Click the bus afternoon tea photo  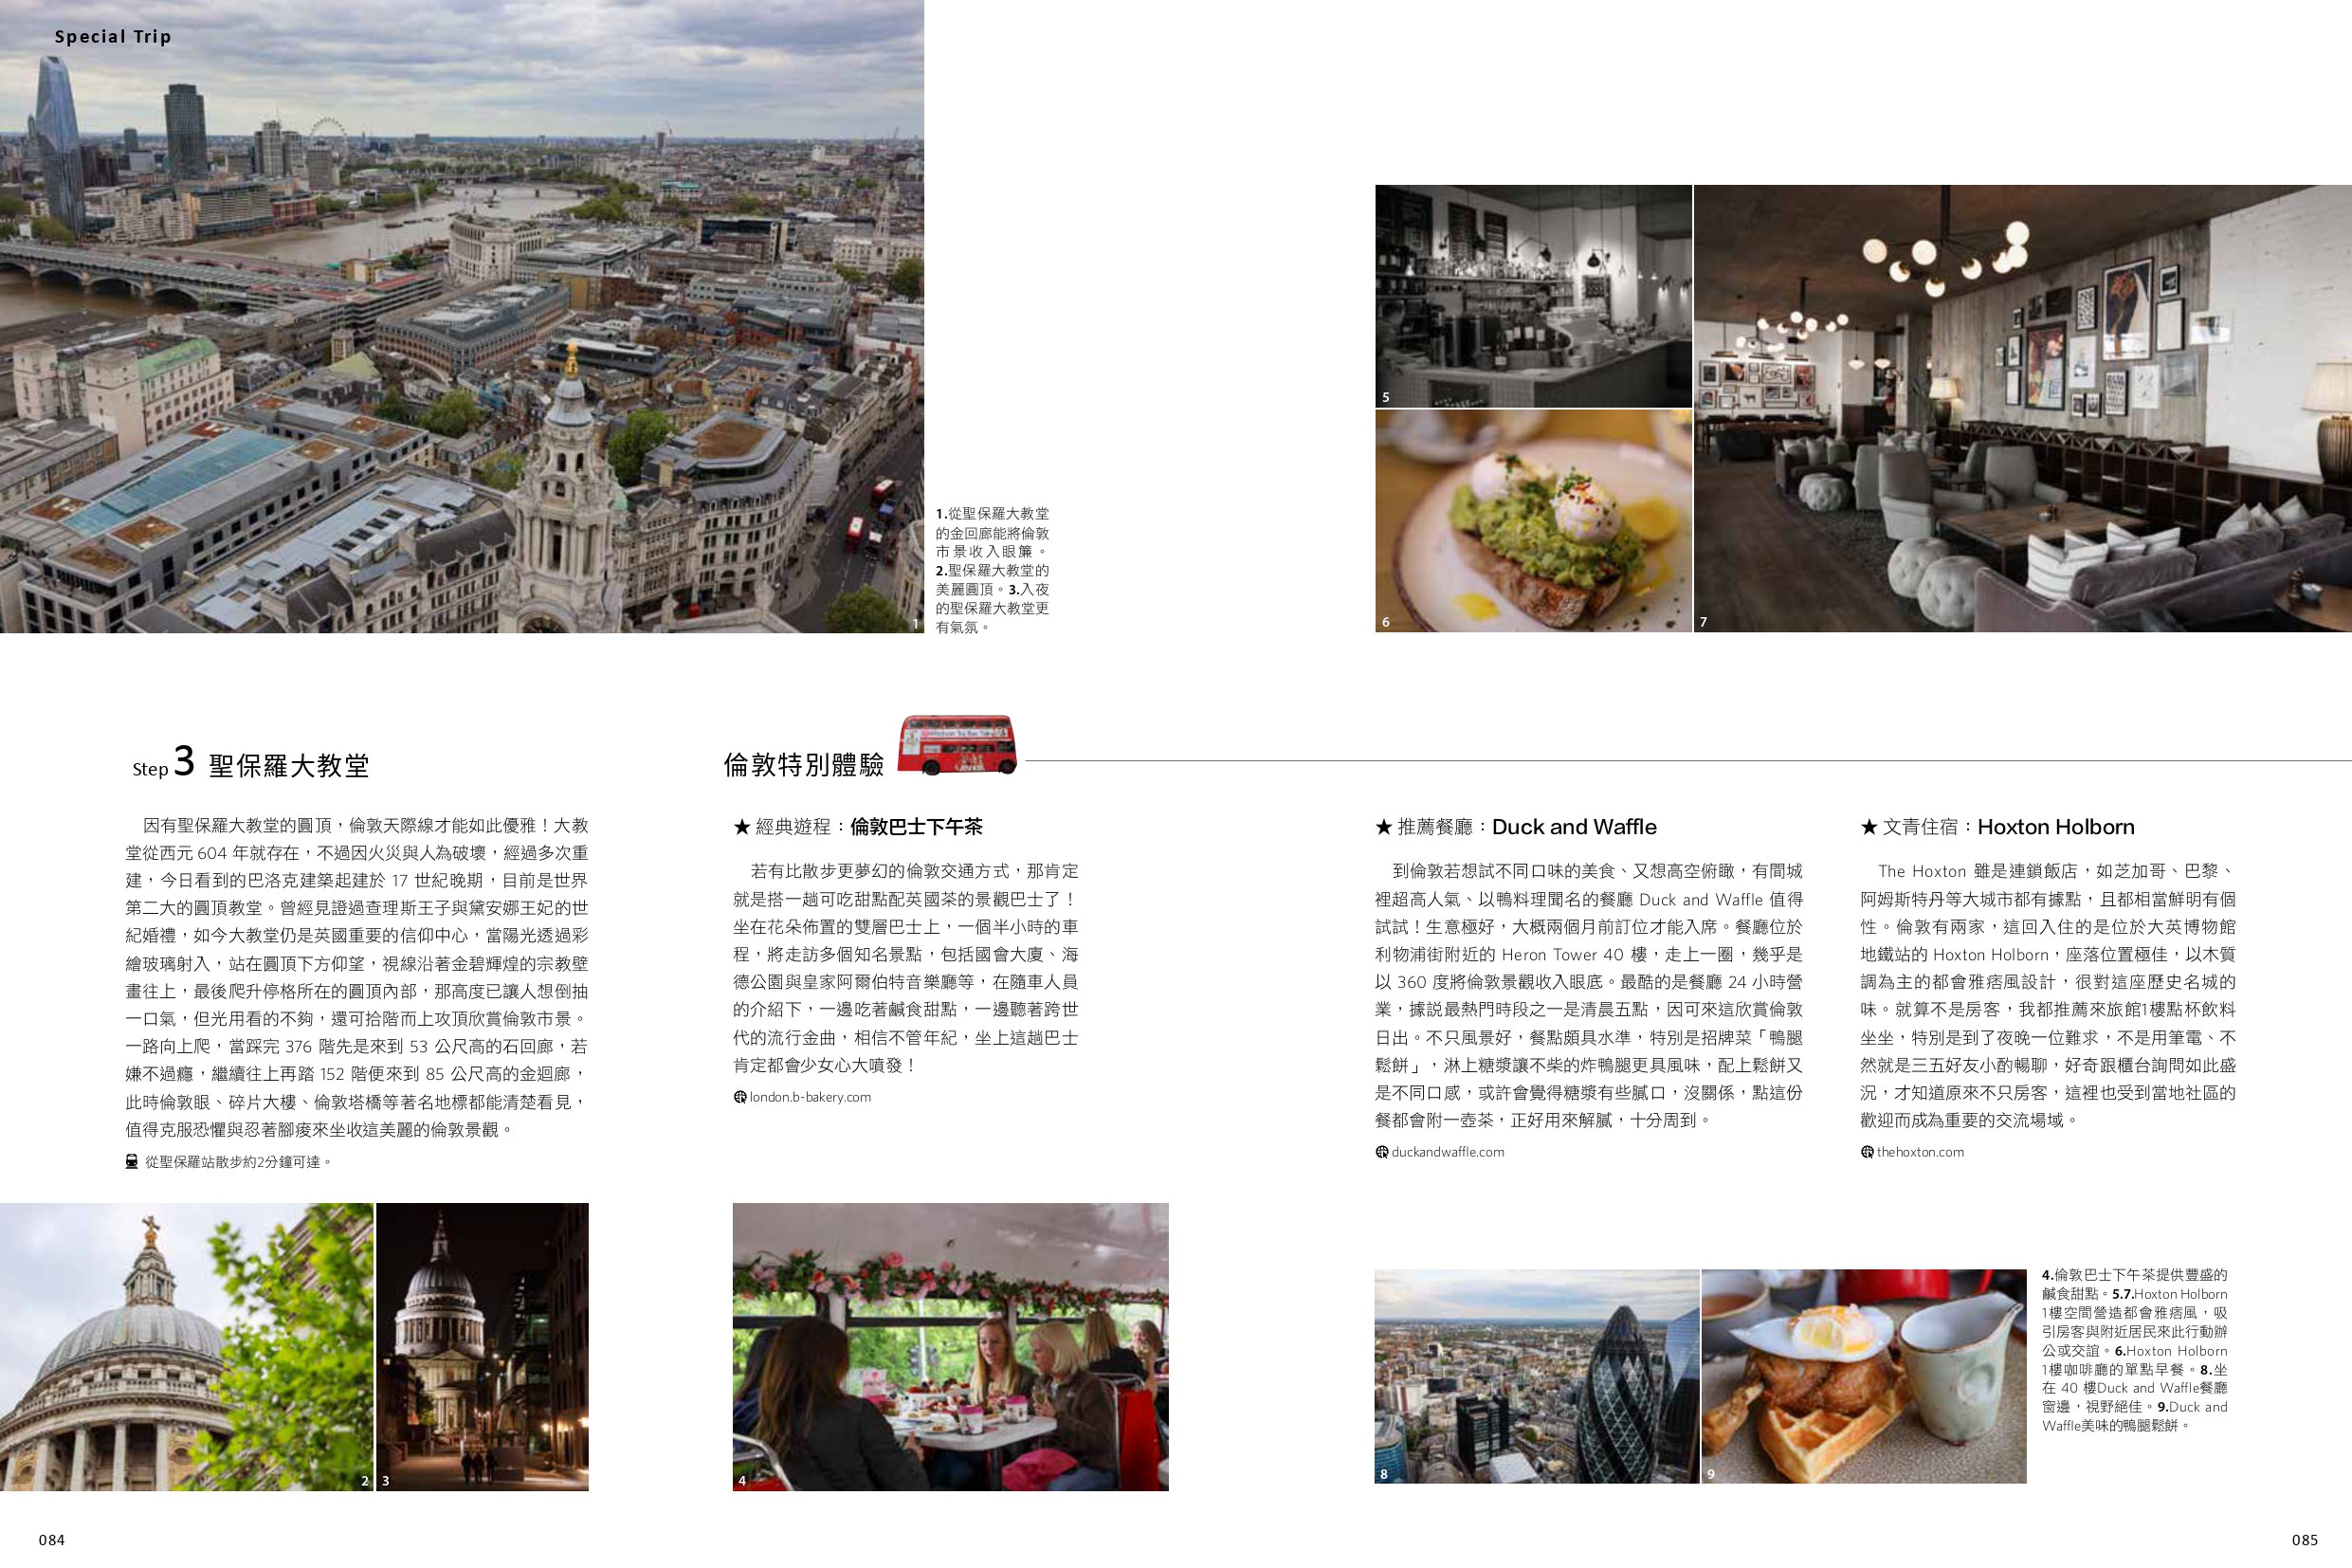click(950, 1346)
